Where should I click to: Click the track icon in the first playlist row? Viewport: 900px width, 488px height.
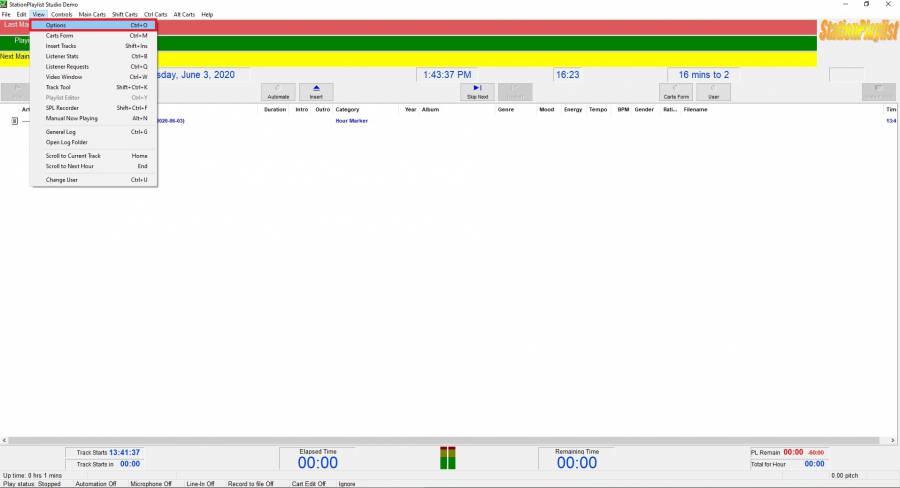click(15, 121)
